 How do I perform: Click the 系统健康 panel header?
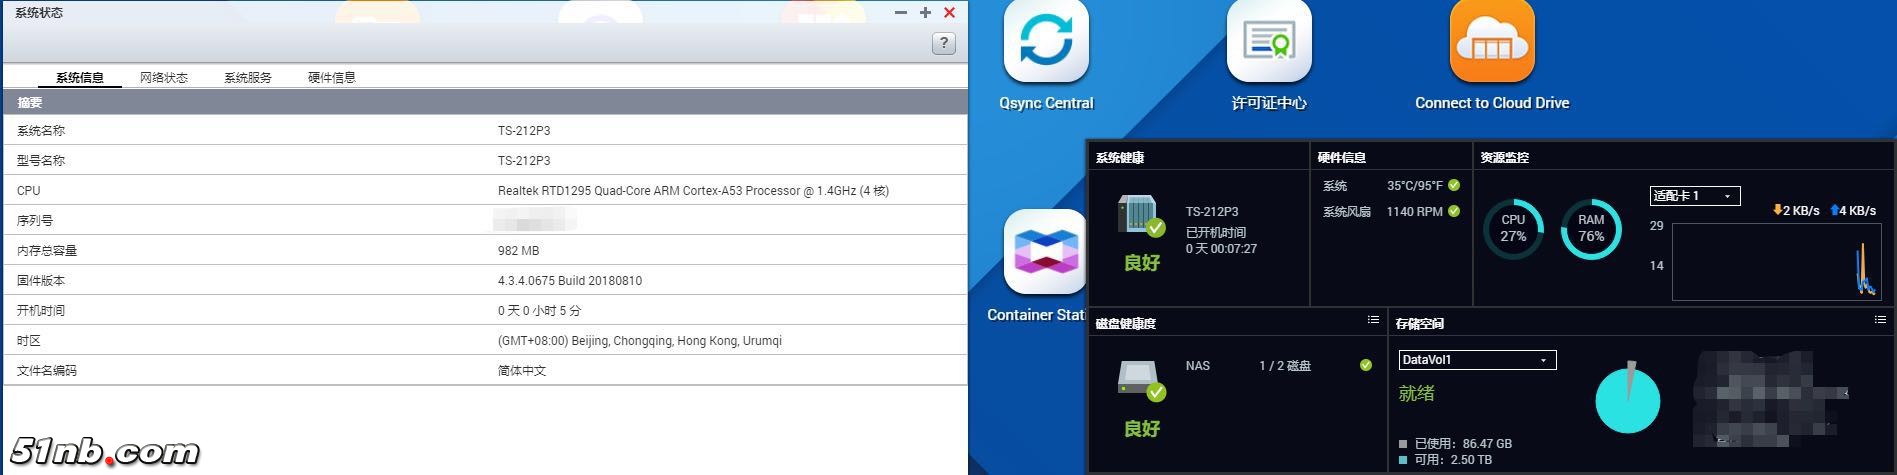click(x=1120, y=157)
